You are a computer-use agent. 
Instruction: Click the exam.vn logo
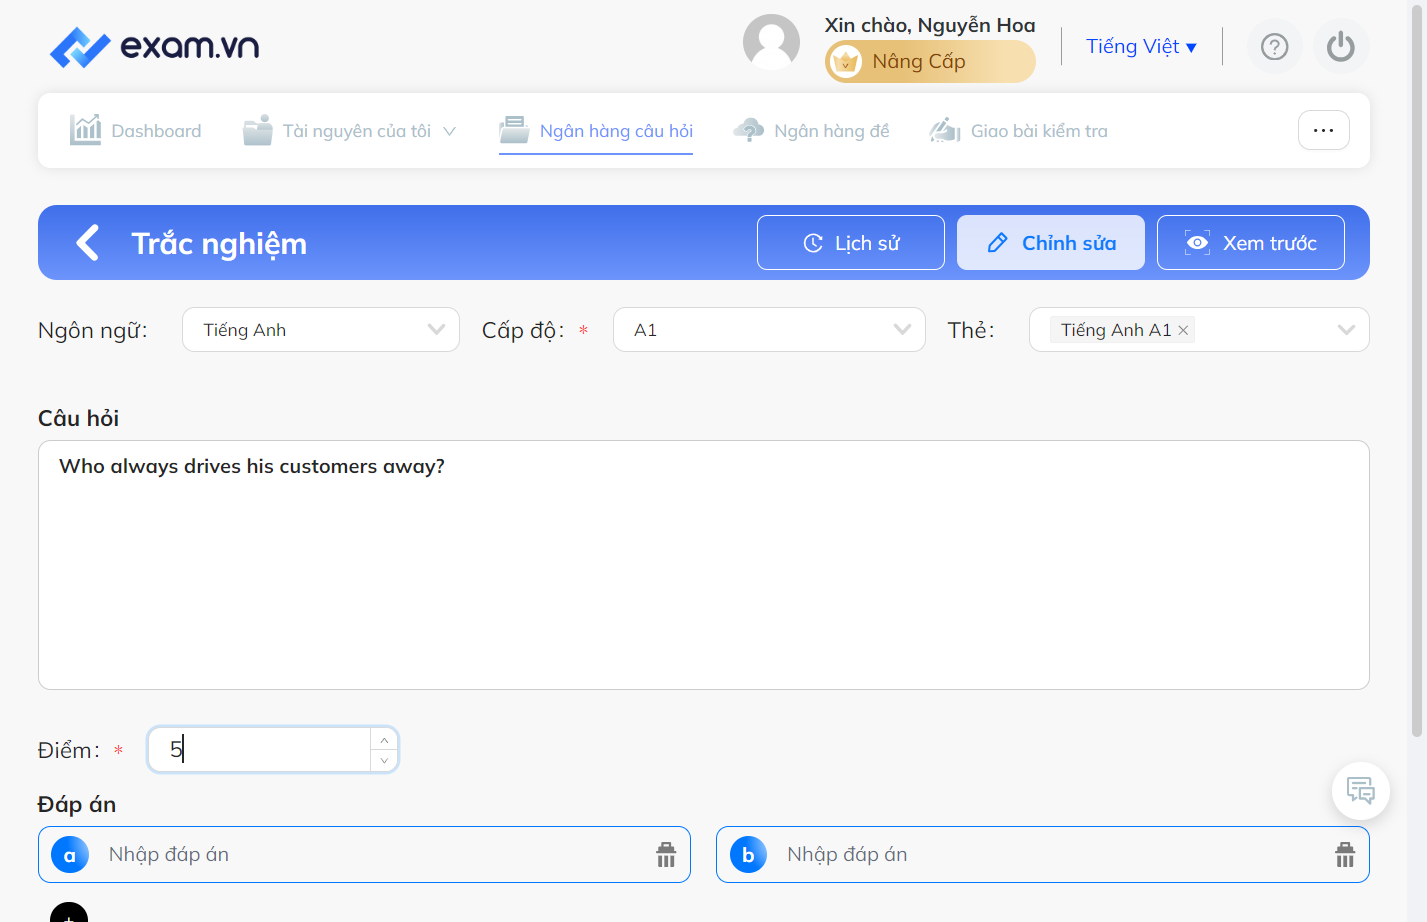tap(155, 47)
